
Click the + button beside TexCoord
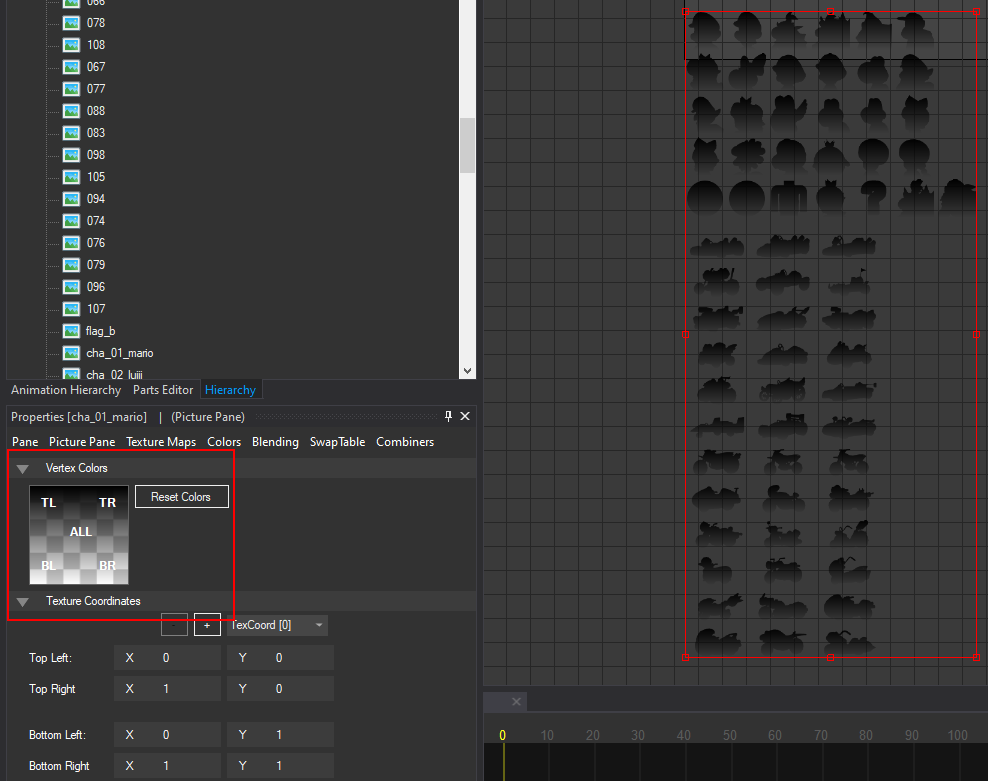point(207,625)
